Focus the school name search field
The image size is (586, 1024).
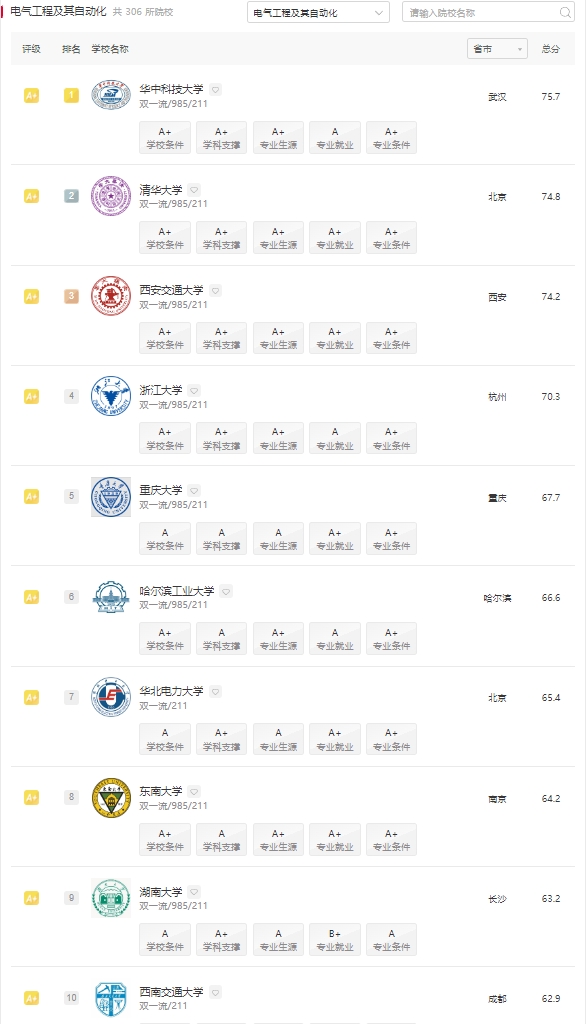pyautogui.click(x=482, y=12)
